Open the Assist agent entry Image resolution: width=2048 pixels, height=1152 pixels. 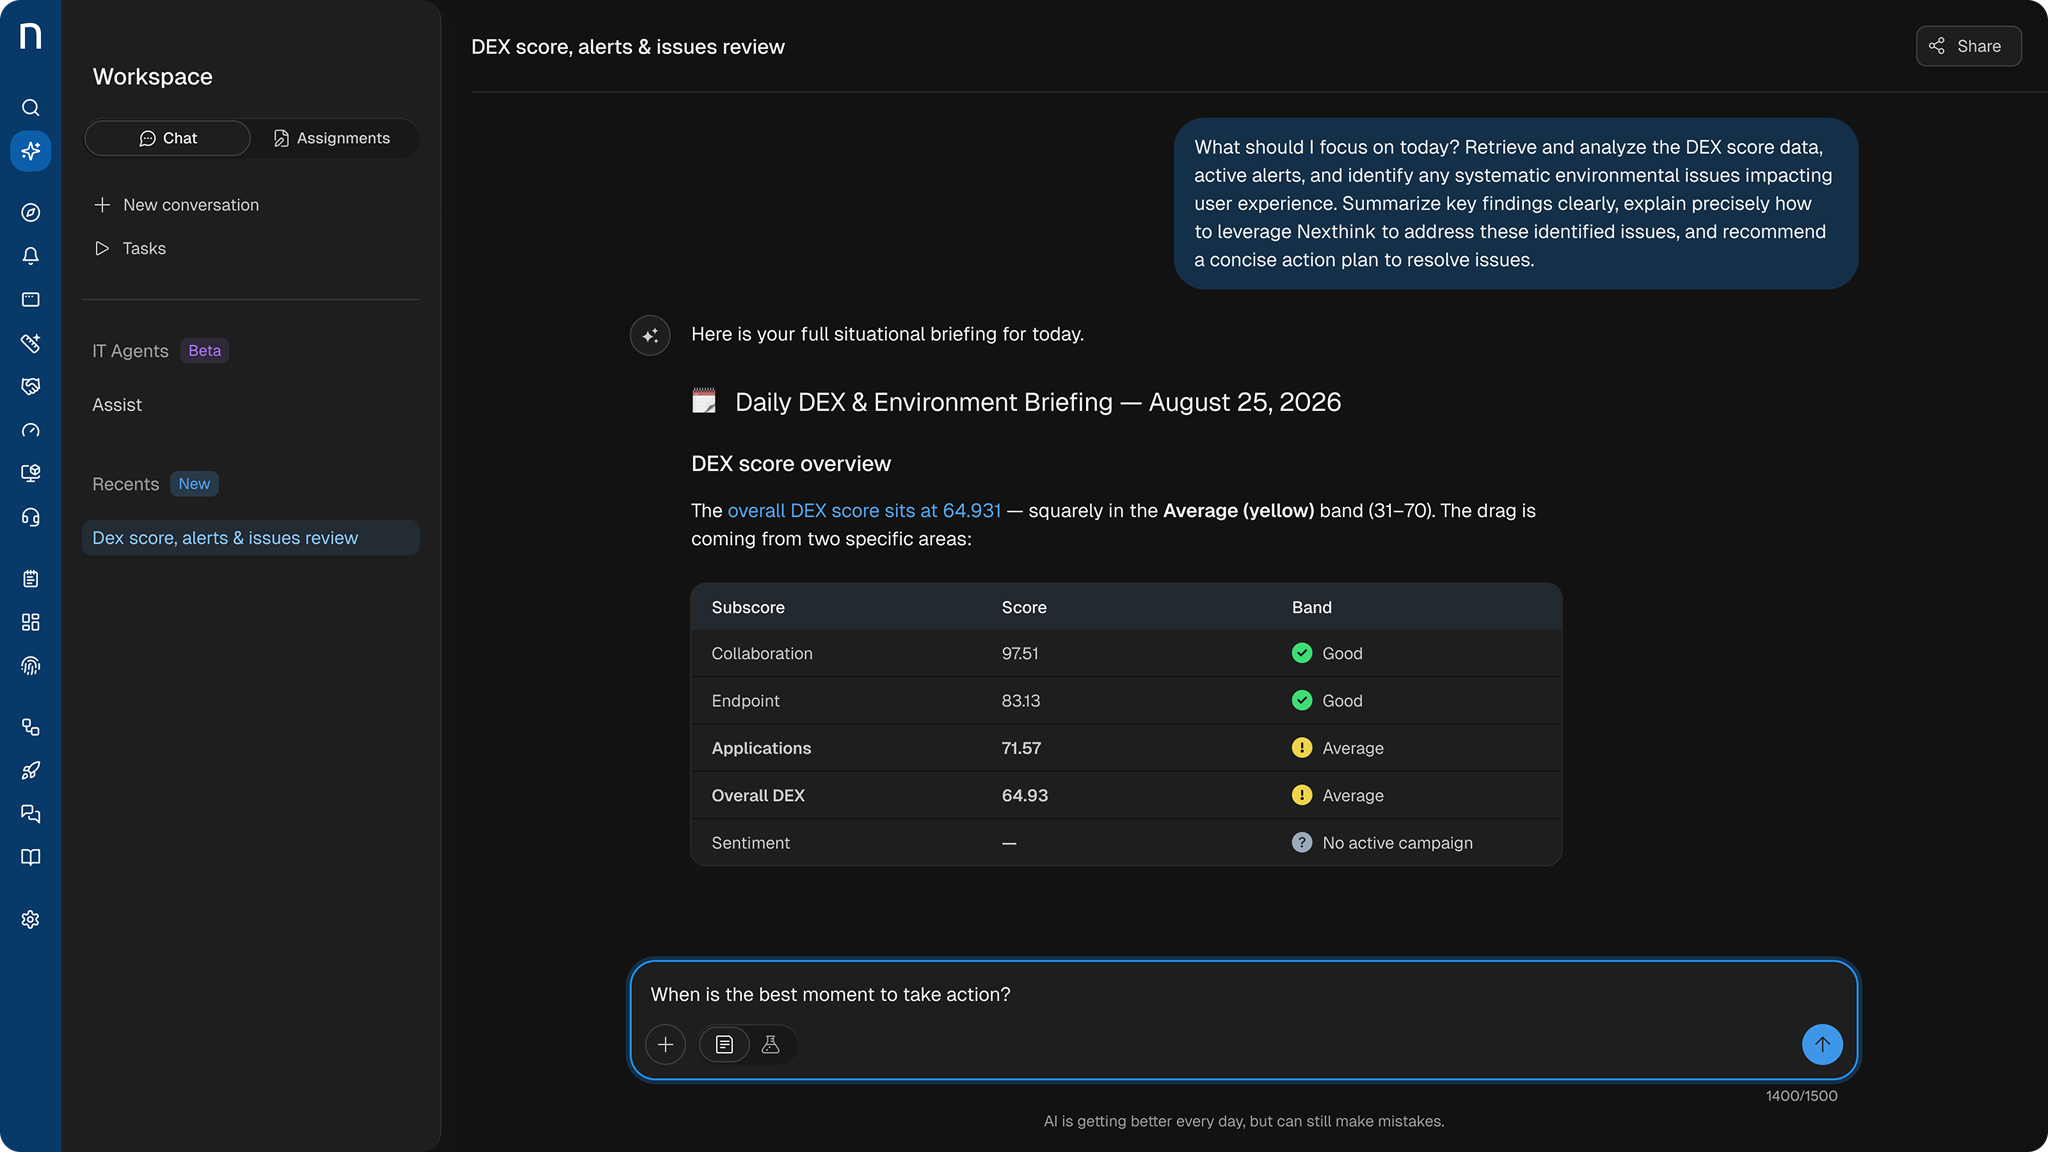(x=117, y=405)
